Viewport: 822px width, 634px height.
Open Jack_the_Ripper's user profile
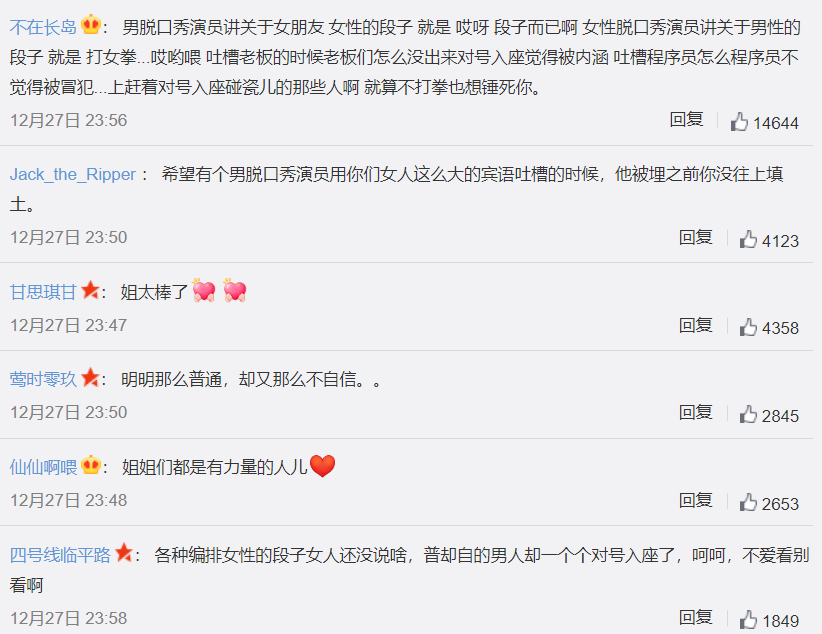coord(73,174)
